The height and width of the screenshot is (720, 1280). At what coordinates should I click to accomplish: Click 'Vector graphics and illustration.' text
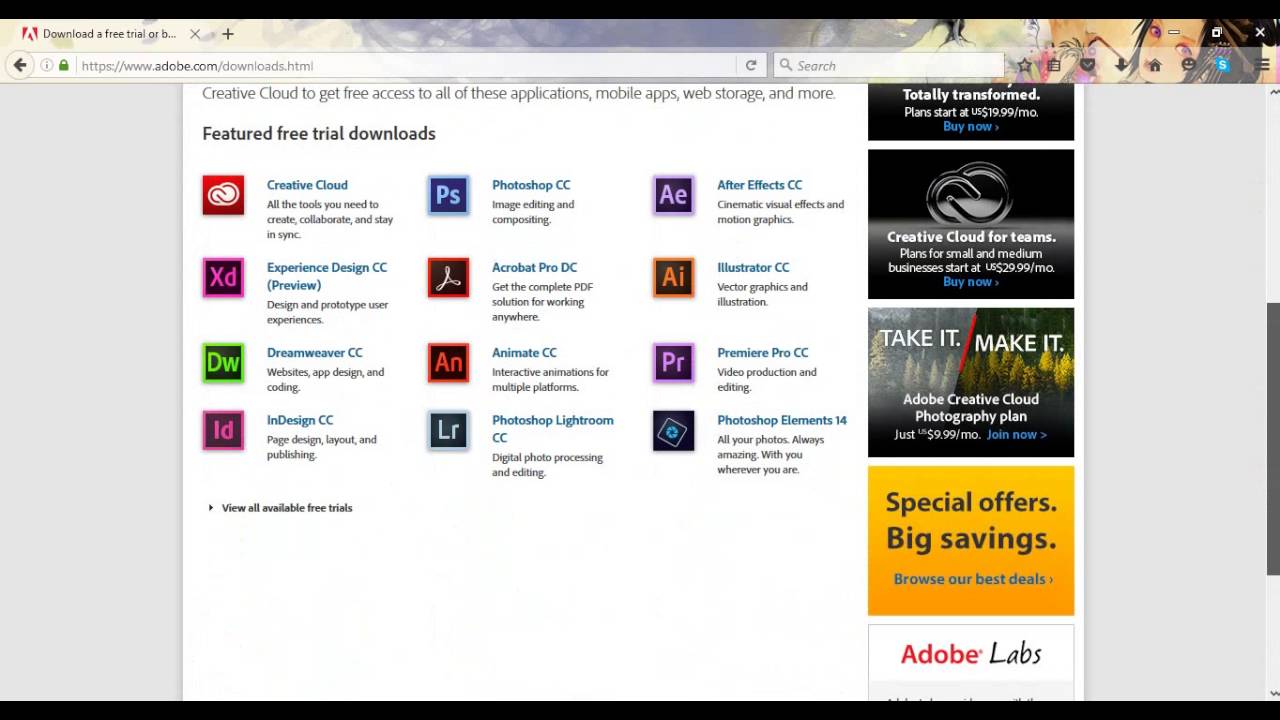(762, 294)
